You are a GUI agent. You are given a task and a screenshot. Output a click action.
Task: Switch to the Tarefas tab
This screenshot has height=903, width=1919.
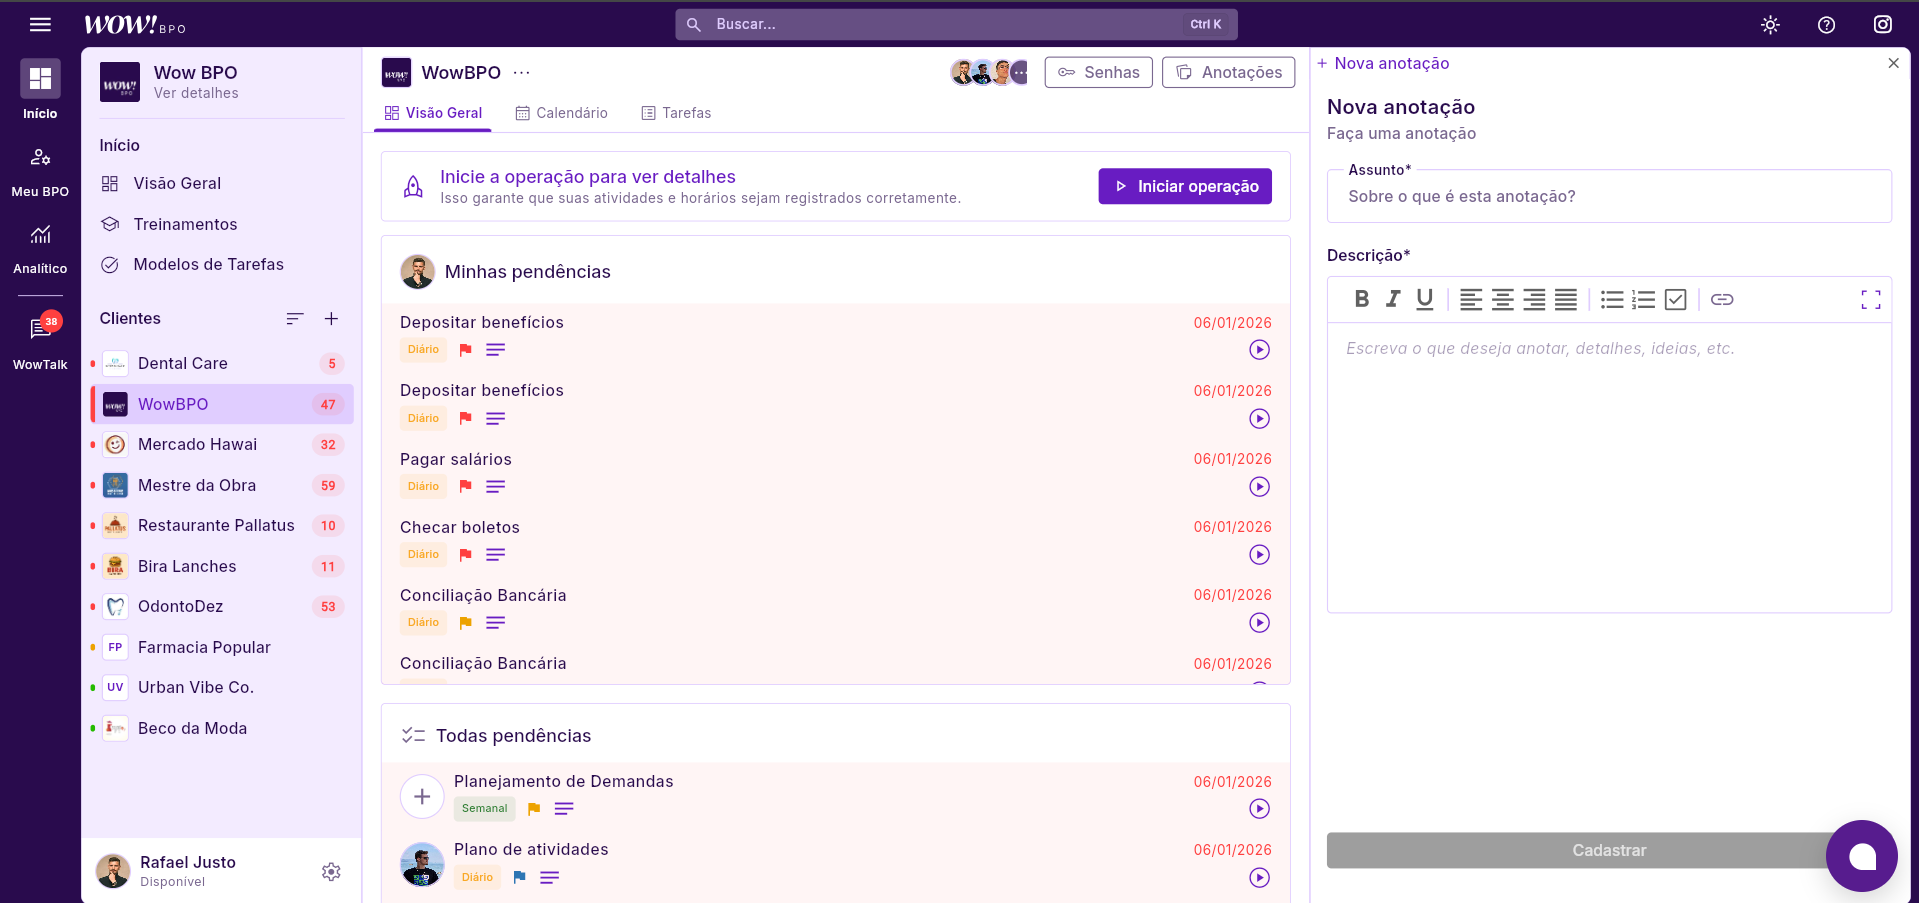tap(676, 113)
